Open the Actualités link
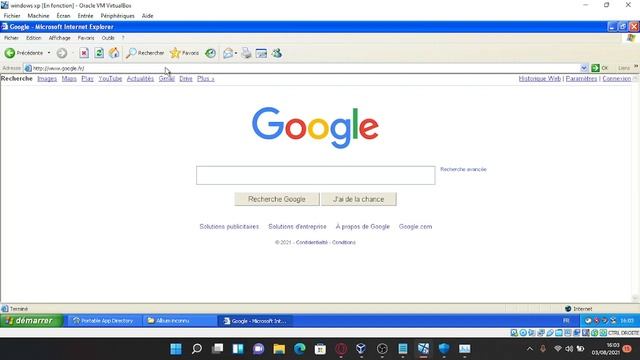 coord(140,79)
